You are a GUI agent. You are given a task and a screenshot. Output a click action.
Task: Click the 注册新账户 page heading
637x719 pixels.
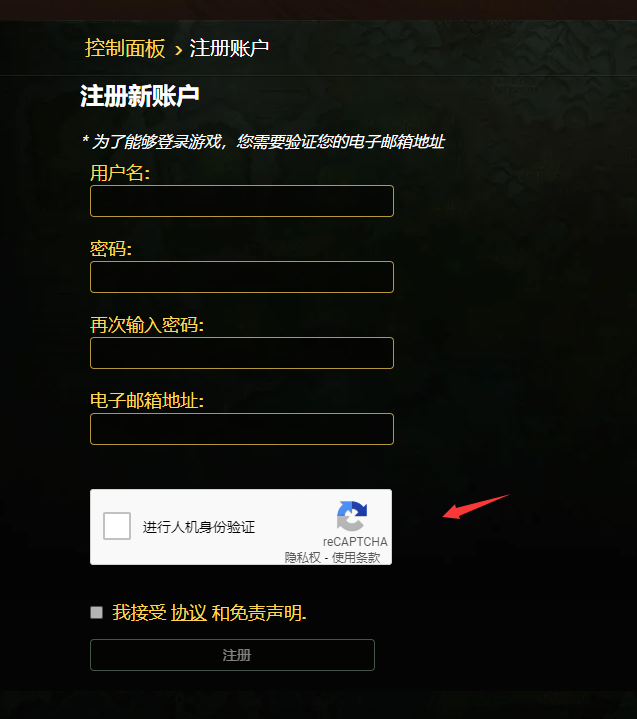point(140,96)
